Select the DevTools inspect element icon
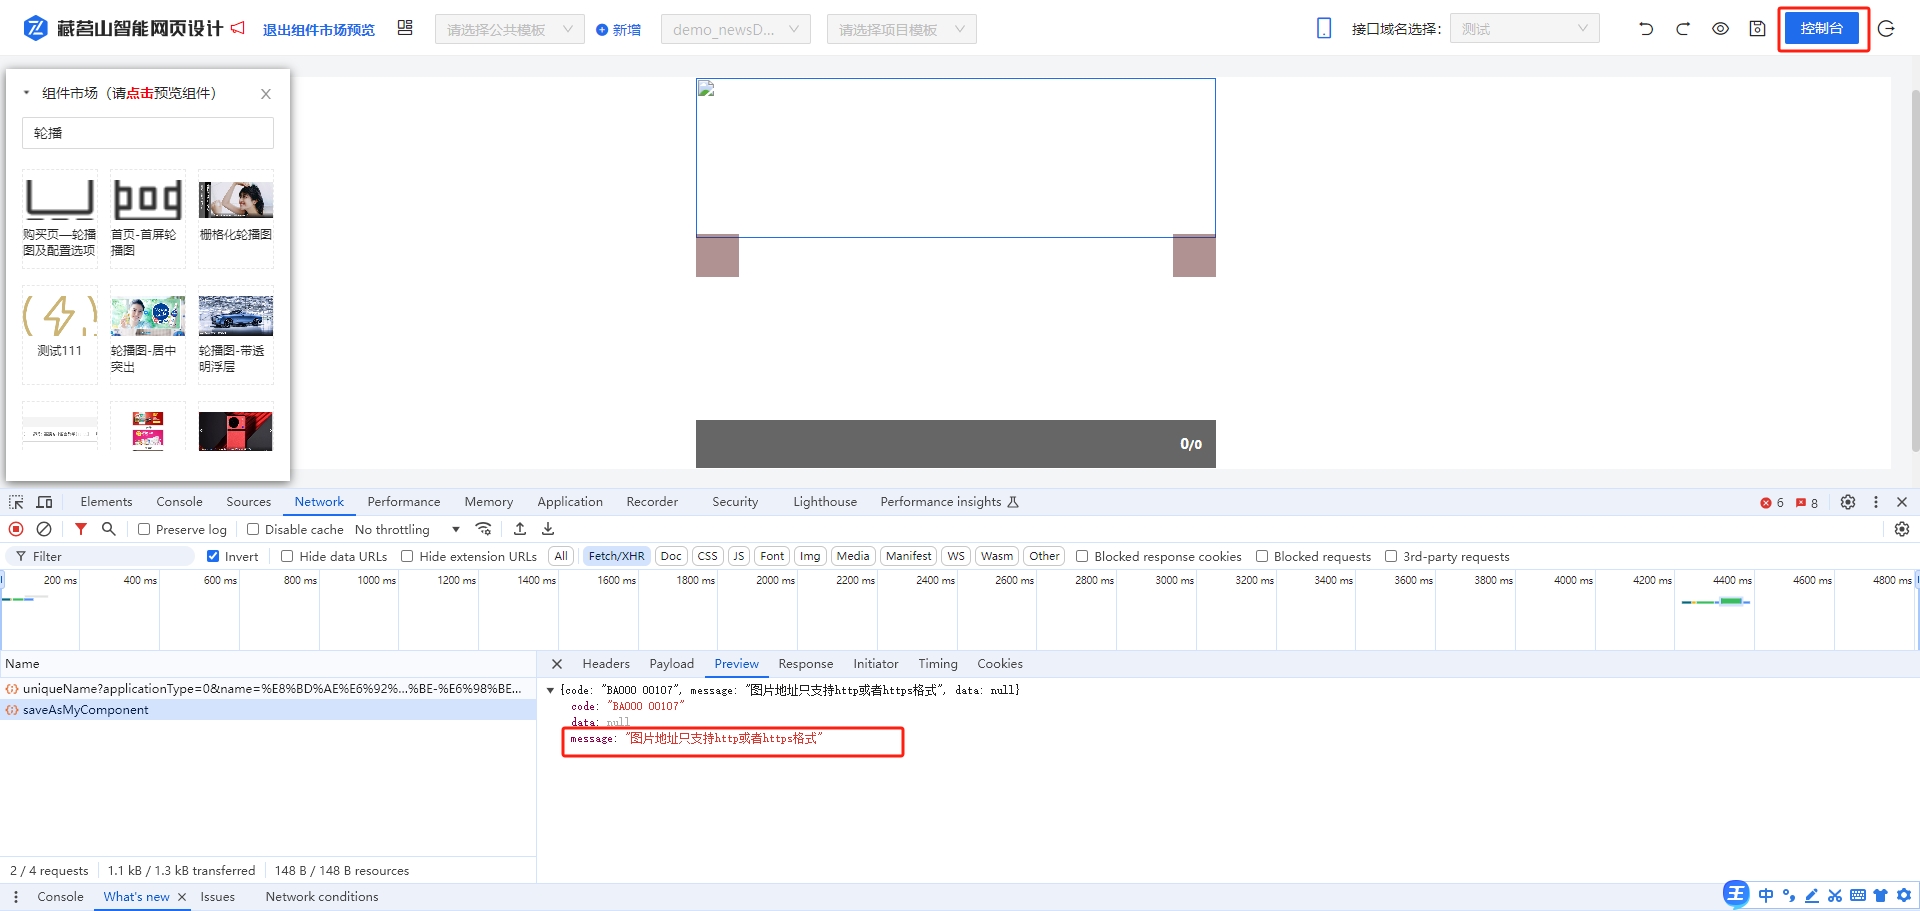 [16, 502]
